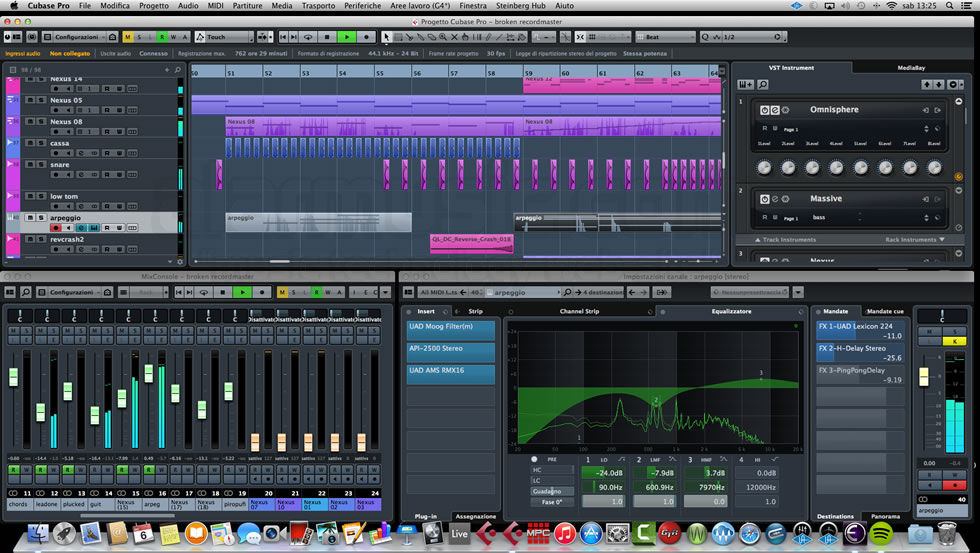Disable record on arpeggio track
This screenshot has height=553, width=980.
[56, 227]
